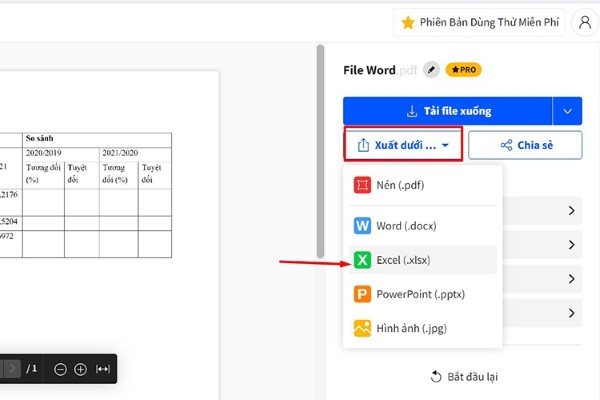
Task: Select Nén (.pdf) from export menu
Action: (x=423, y=185)
